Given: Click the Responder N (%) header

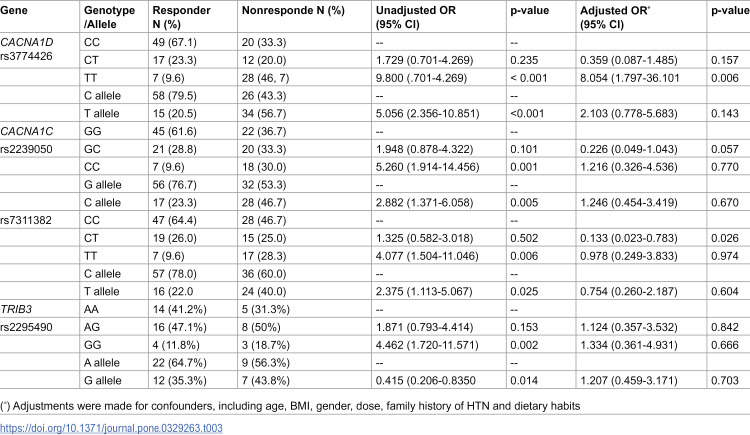Looking at the screenshot, I should pos(181,17).
